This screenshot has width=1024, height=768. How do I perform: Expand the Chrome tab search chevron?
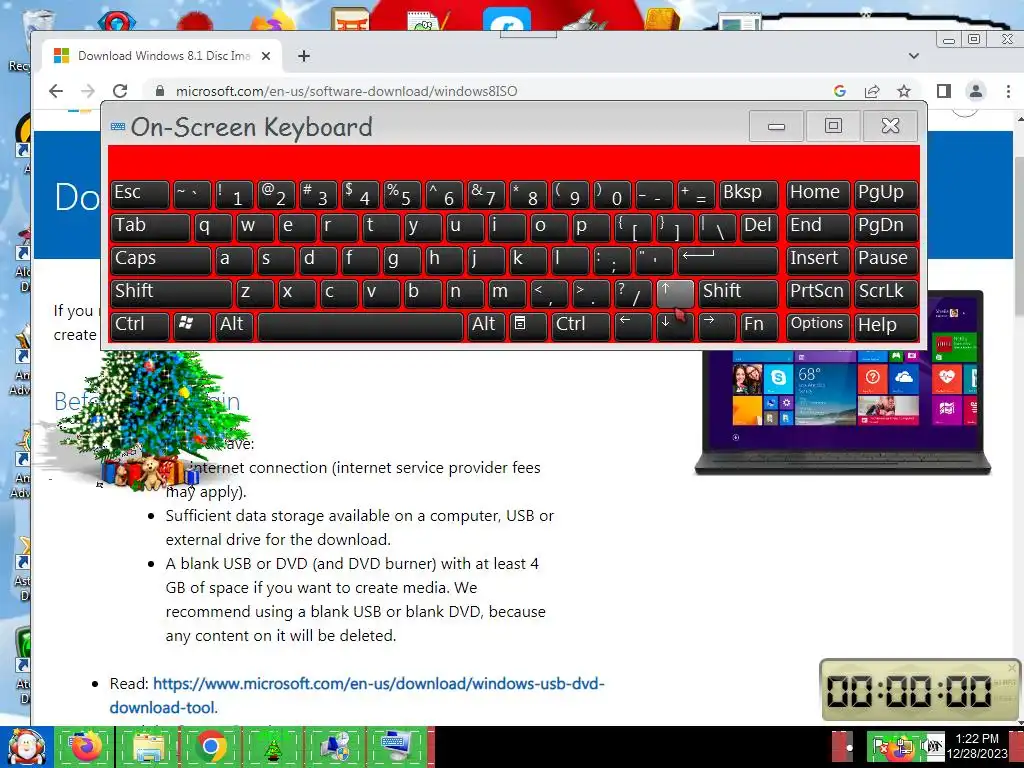pos(914,56)
